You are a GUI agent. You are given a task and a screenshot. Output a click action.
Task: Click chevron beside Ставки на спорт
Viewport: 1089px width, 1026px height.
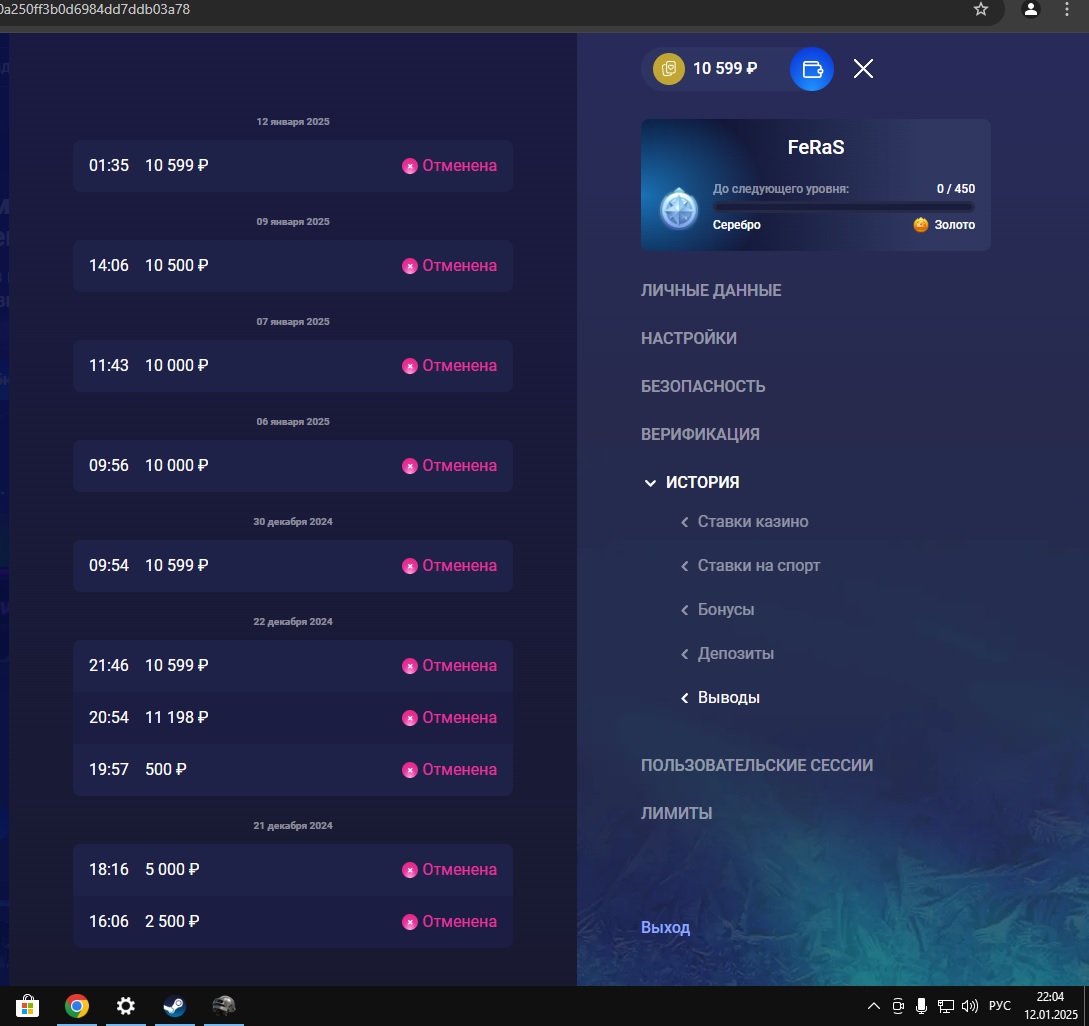pyautogui.click(x=685, y=566)
